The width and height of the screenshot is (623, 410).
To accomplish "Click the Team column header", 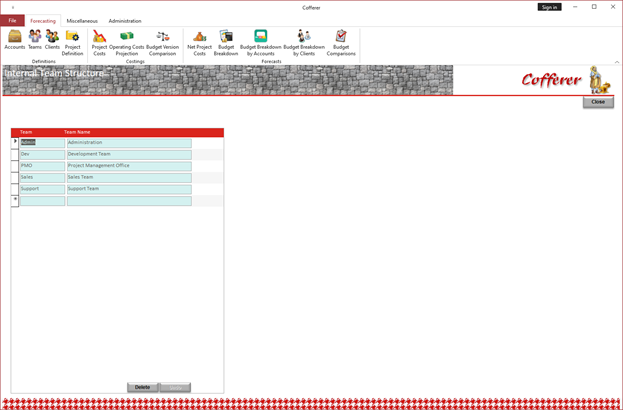I will (x=26, y=132).
